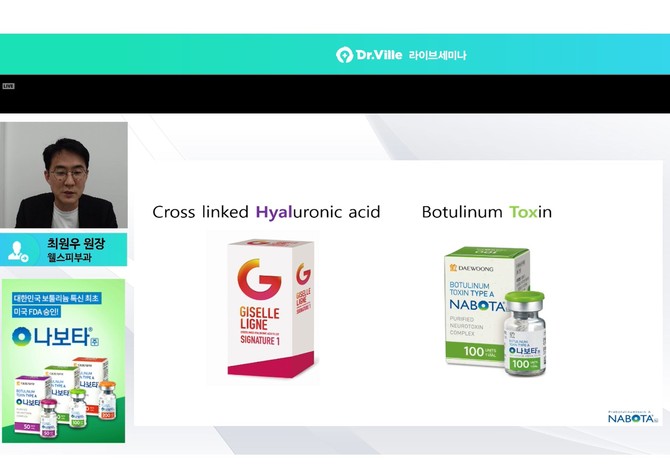Click the 미국 FDA 승인 text banner
670x469 pixels.
tap(36, 312)
